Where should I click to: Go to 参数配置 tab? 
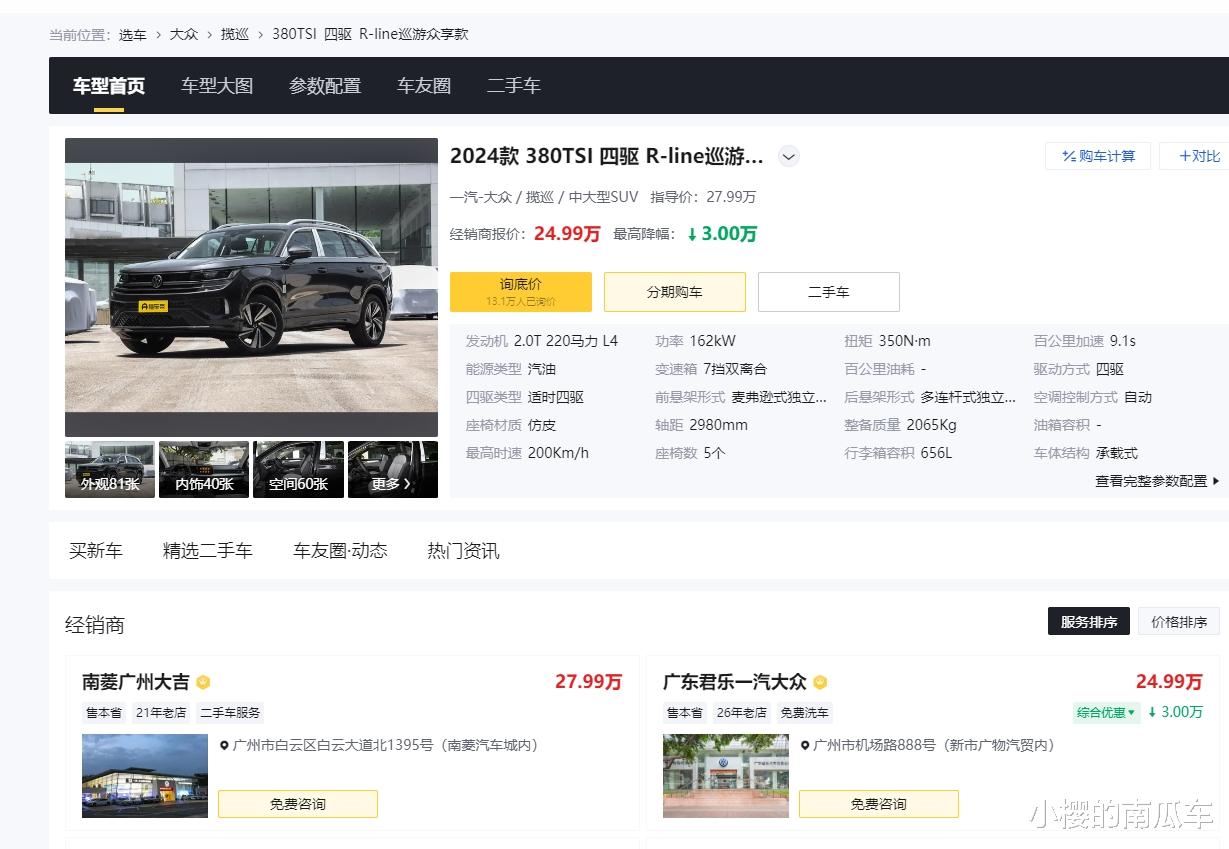325,86
